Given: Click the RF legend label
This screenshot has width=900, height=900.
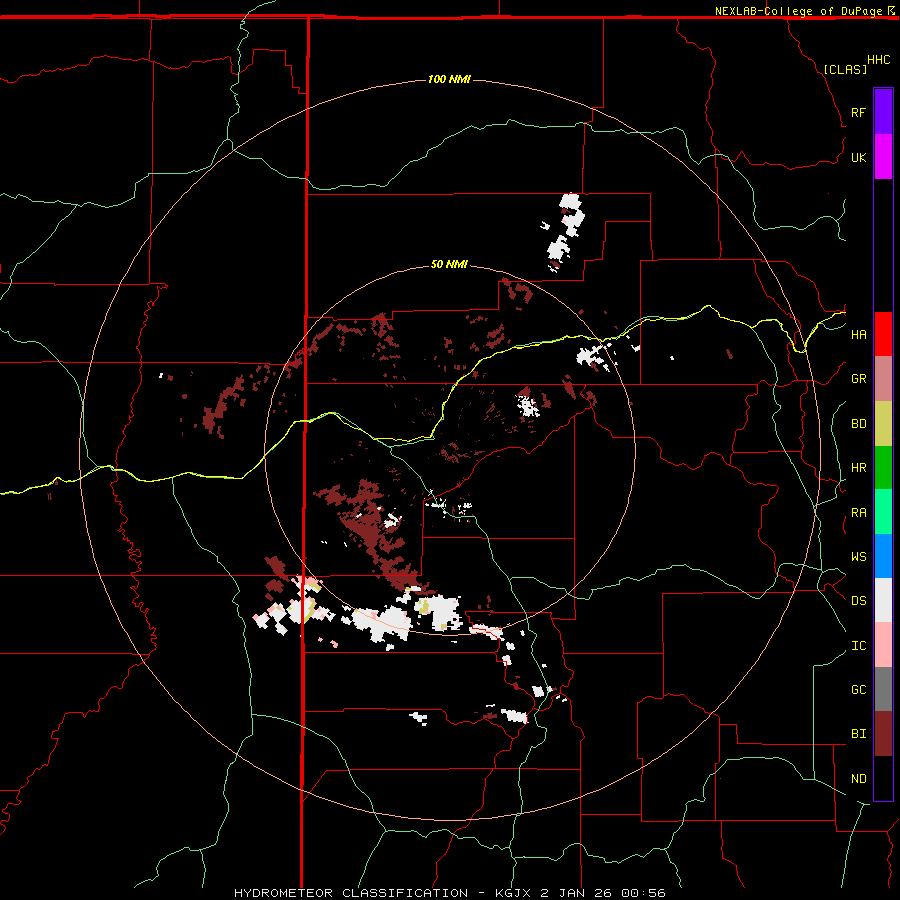Looking at the screenshot, I should tap(858, 112).
